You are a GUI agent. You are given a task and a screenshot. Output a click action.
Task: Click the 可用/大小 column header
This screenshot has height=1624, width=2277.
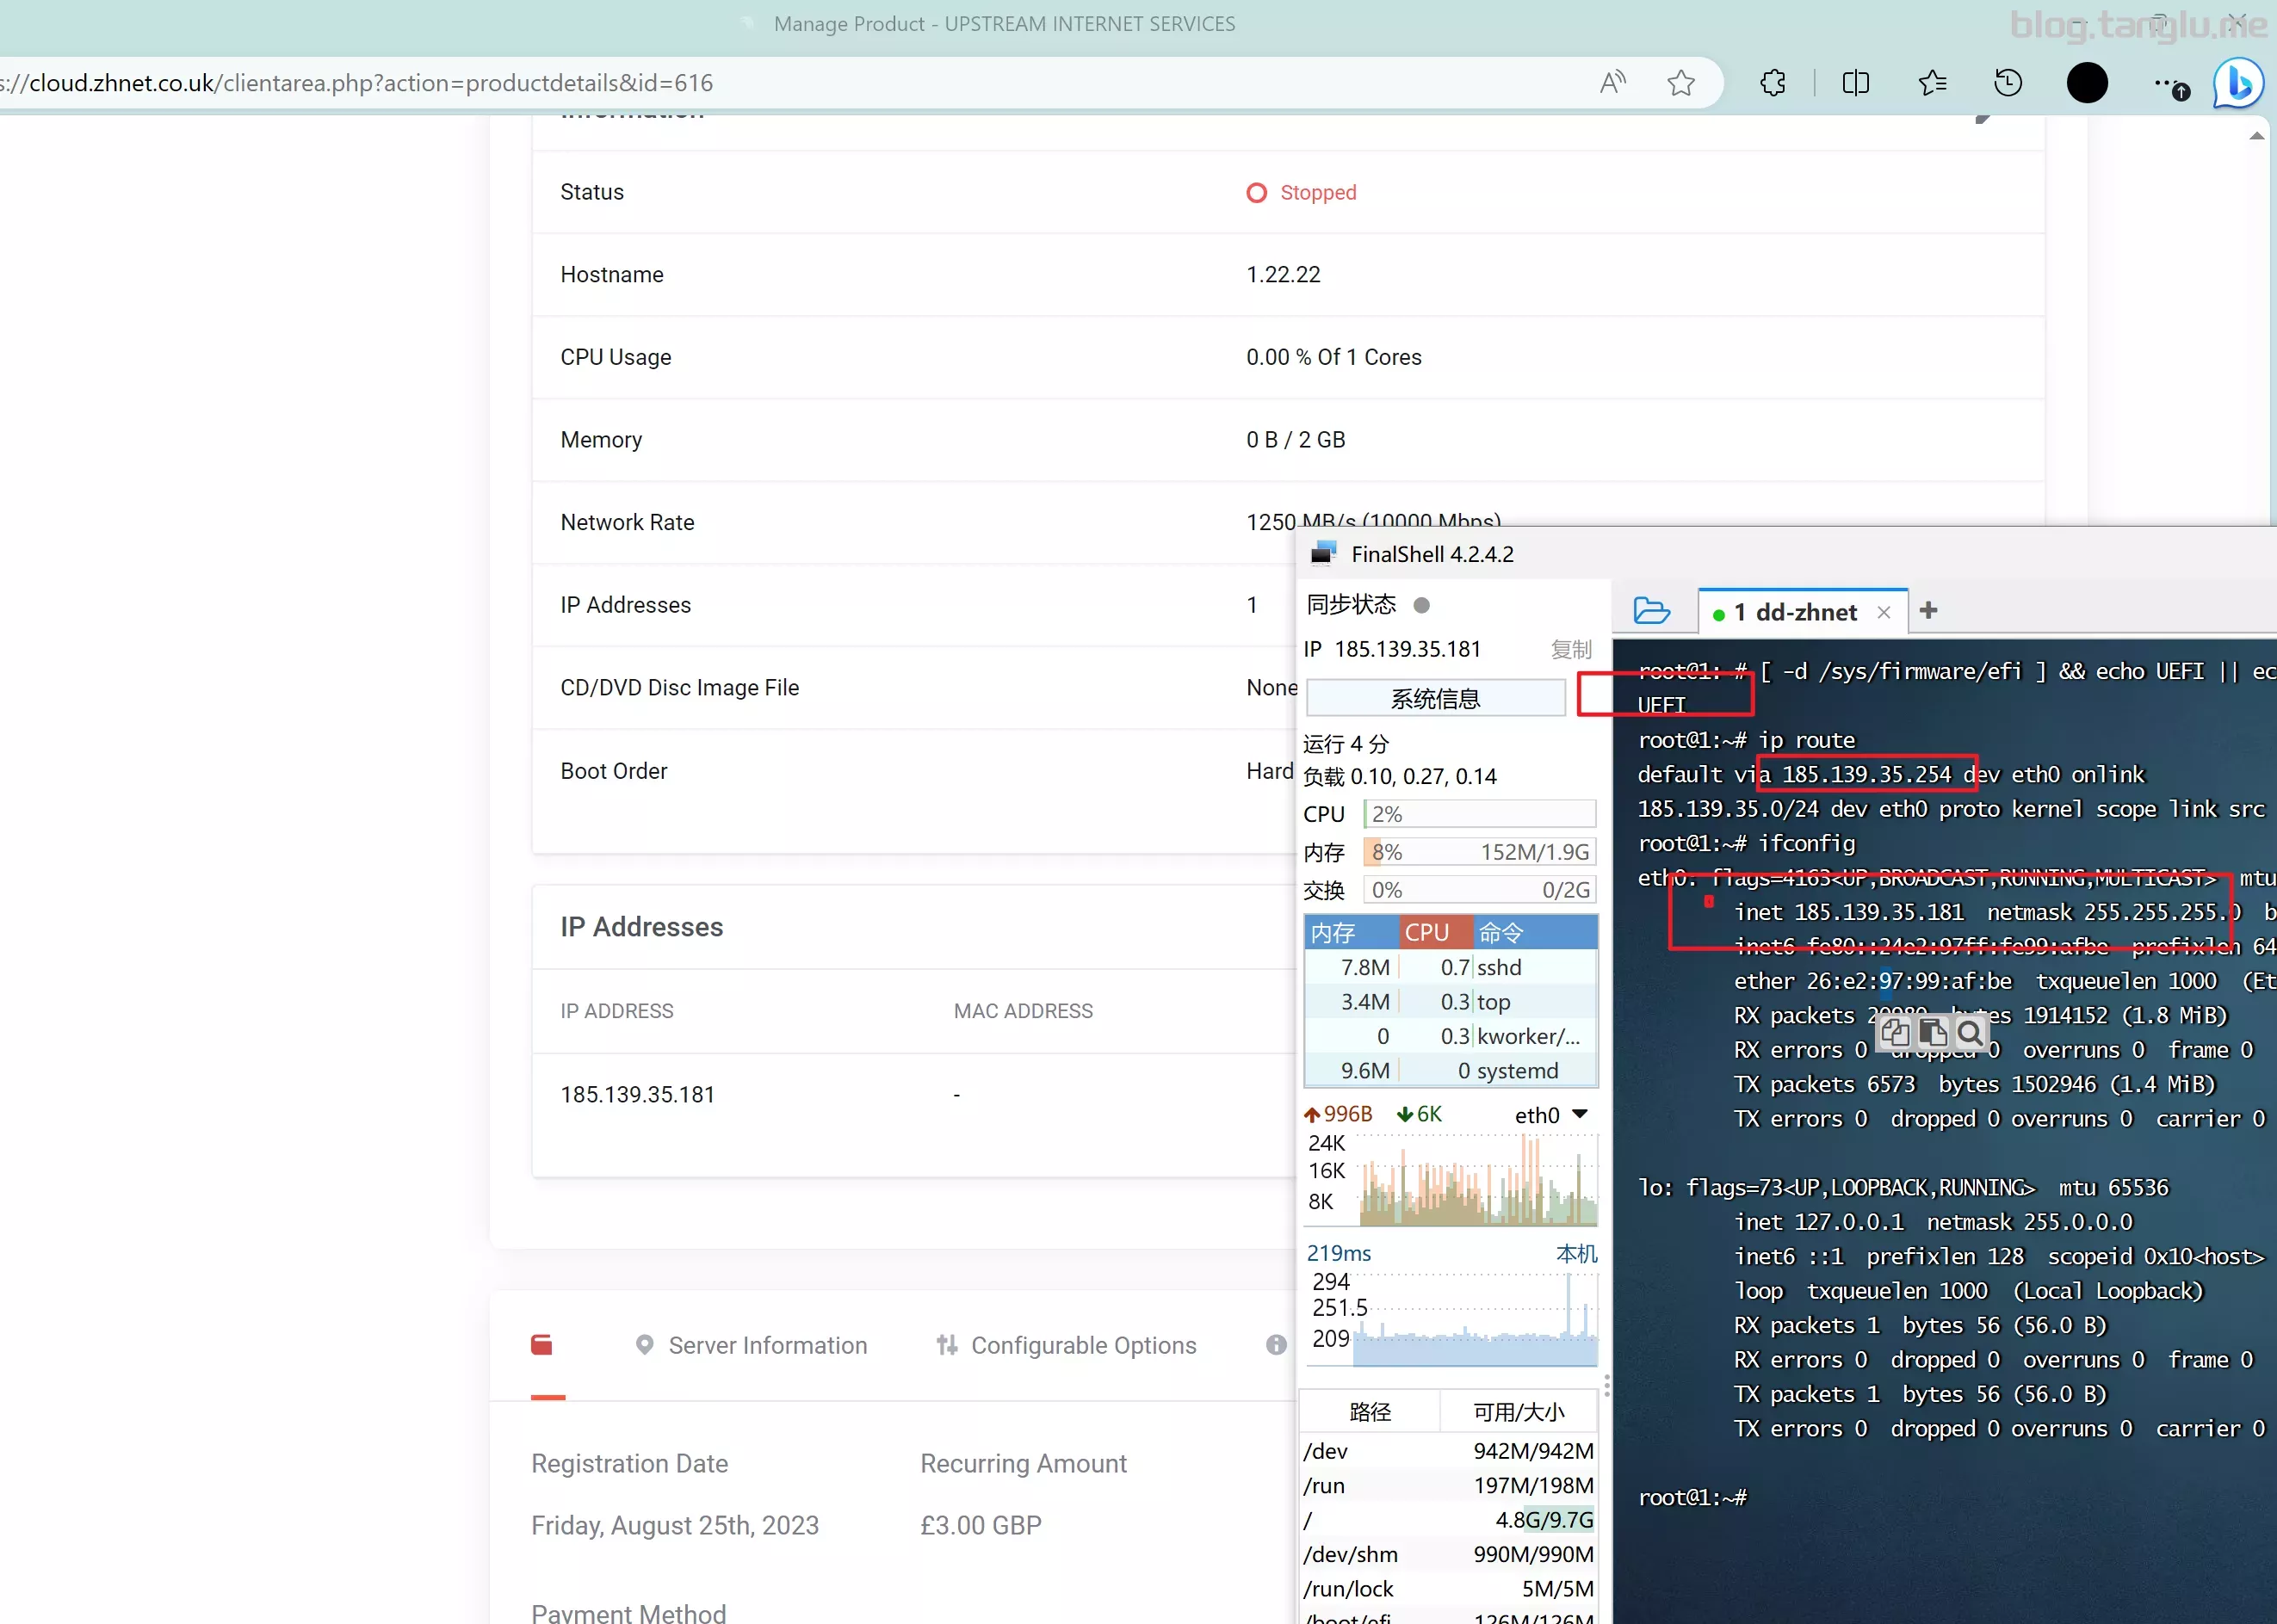pyautogui.click(x=1518, y=1411)
